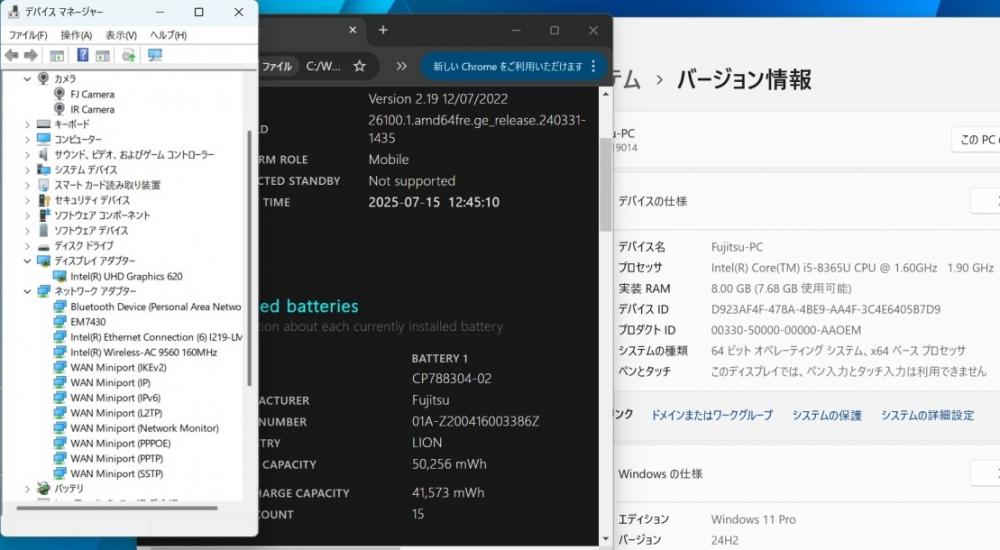Open システムの詳細設定 link in Settings
The width and height of the screenshot is (1000, 550).
[927, 415]
